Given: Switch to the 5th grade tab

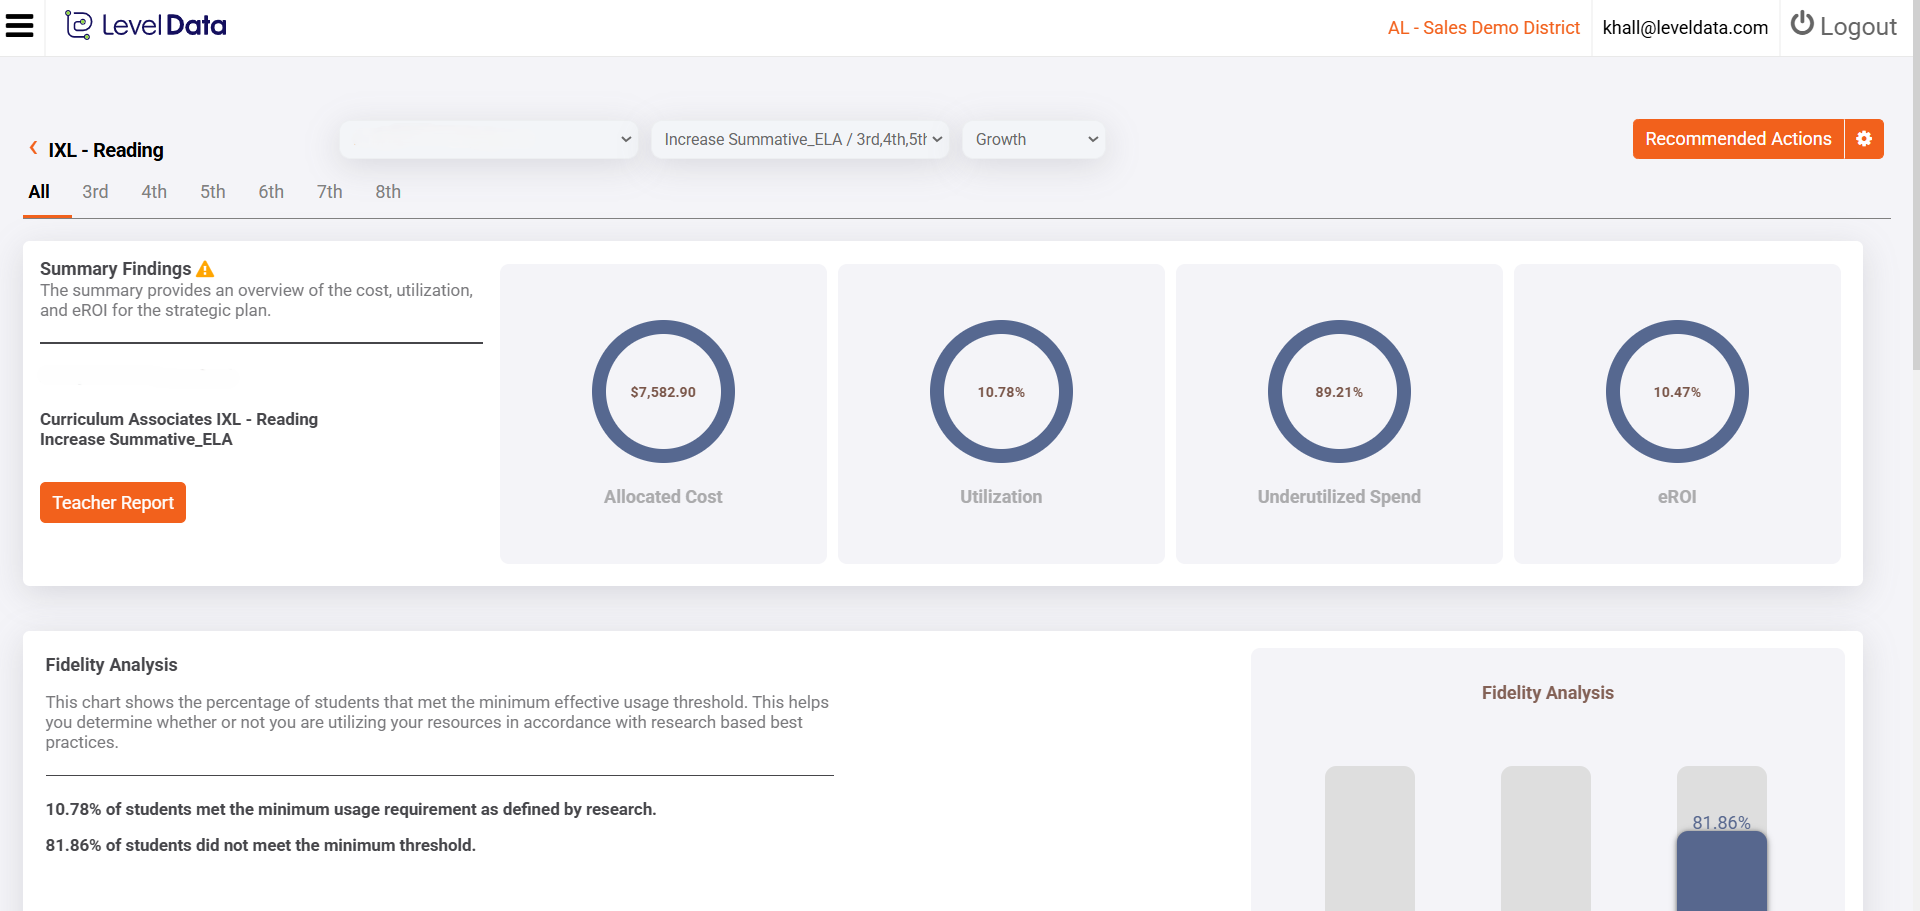Looking at the screenshot, I should [213, 192].
